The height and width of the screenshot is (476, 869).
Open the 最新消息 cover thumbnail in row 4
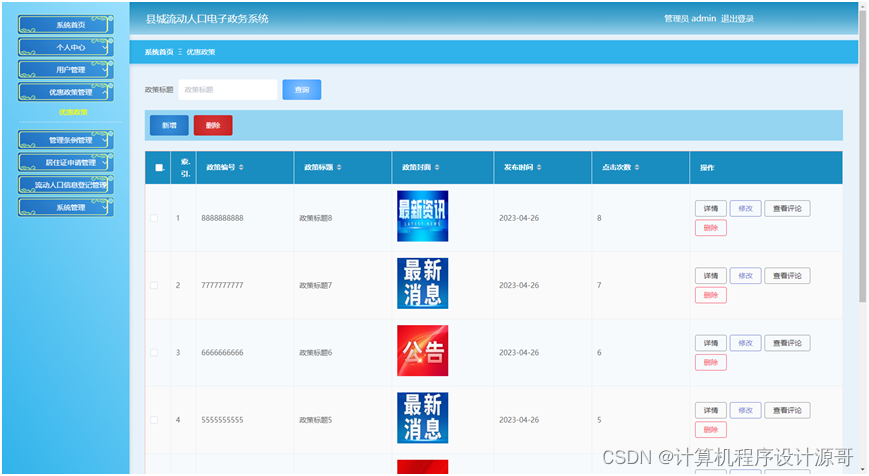[422, 418]
